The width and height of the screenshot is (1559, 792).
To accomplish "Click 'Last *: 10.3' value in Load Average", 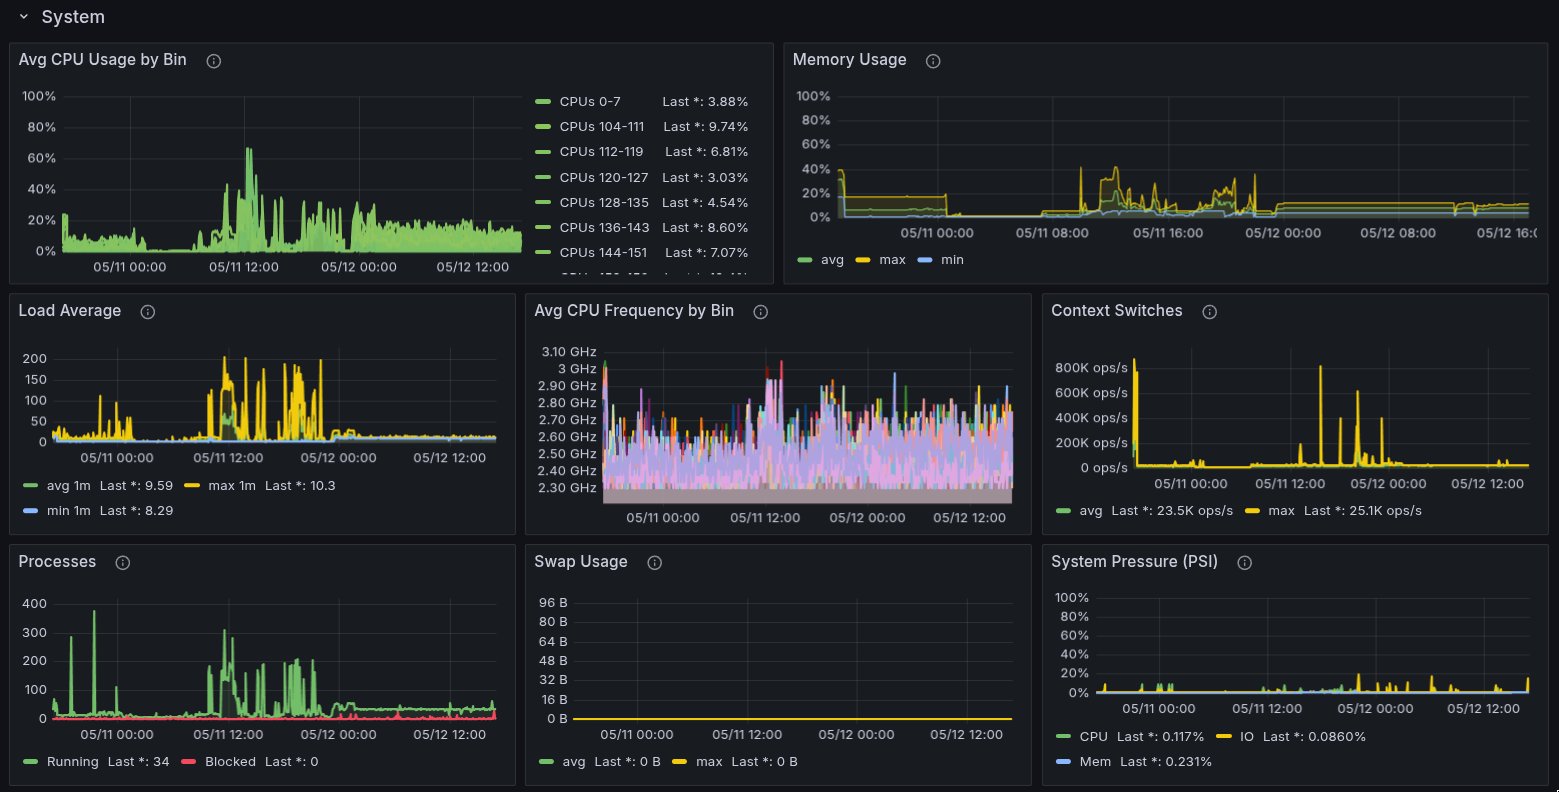I will click(x=300, y=485).
